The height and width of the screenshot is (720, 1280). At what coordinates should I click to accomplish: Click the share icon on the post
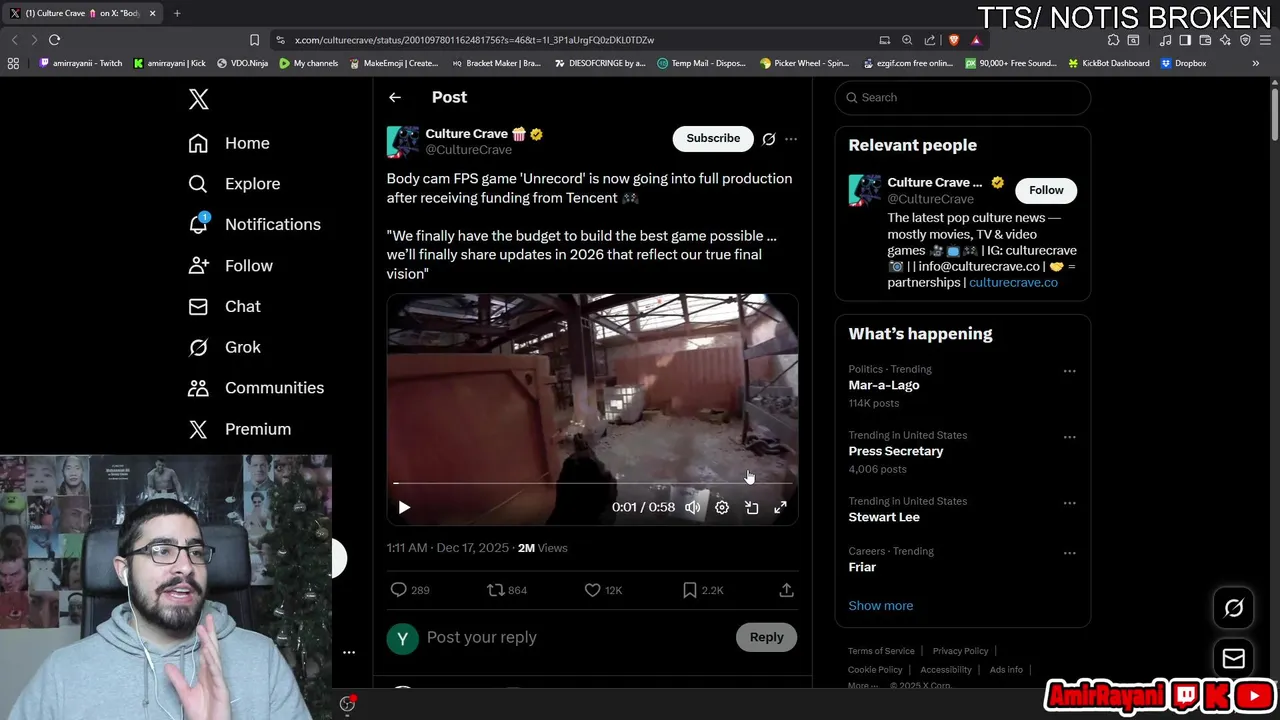tap(786, 590)
